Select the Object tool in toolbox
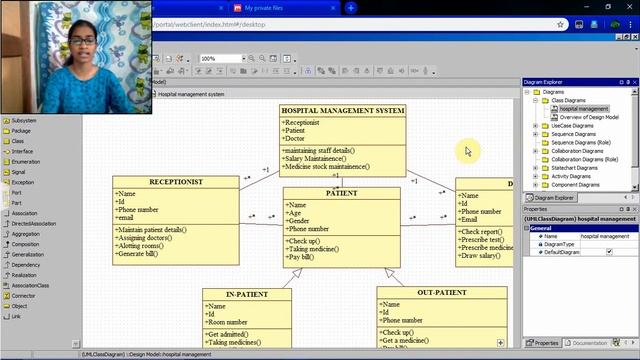Viewport: 640px width, 360px height. click(15, 306)
